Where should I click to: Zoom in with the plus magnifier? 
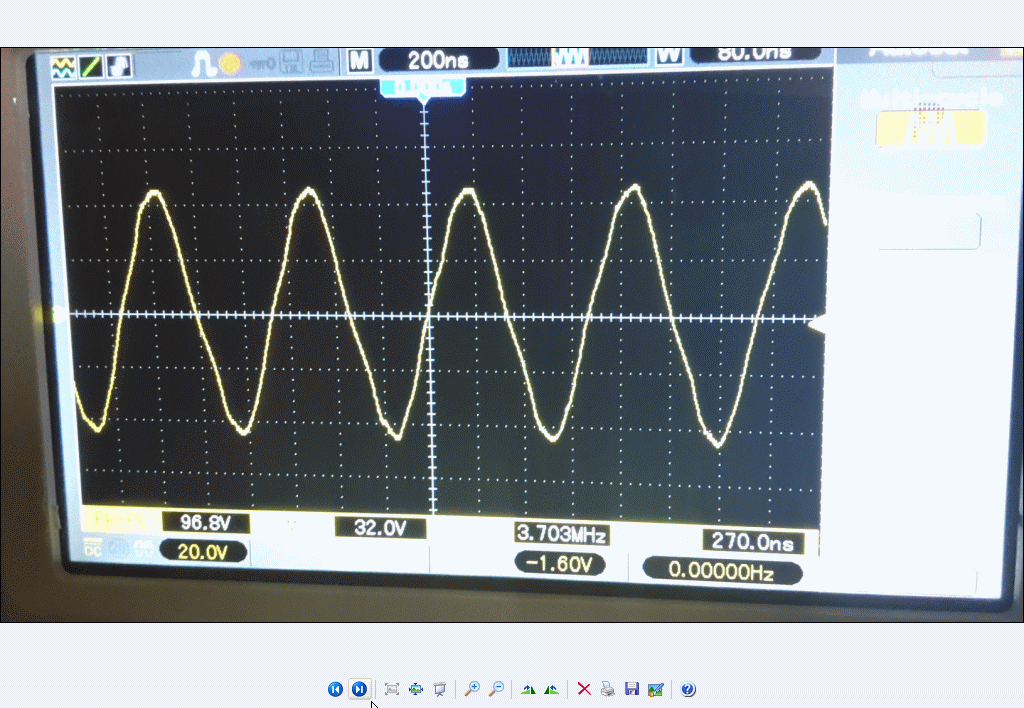tap(472, 689)
